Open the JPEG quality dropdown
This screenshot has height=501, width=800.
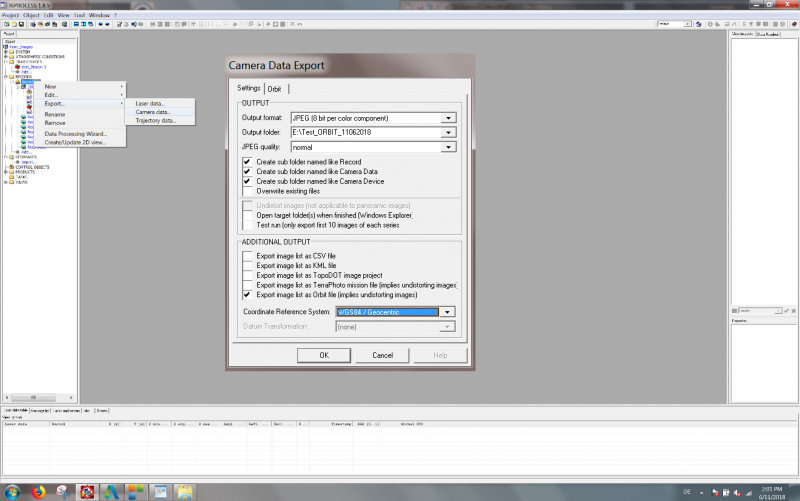448,147
